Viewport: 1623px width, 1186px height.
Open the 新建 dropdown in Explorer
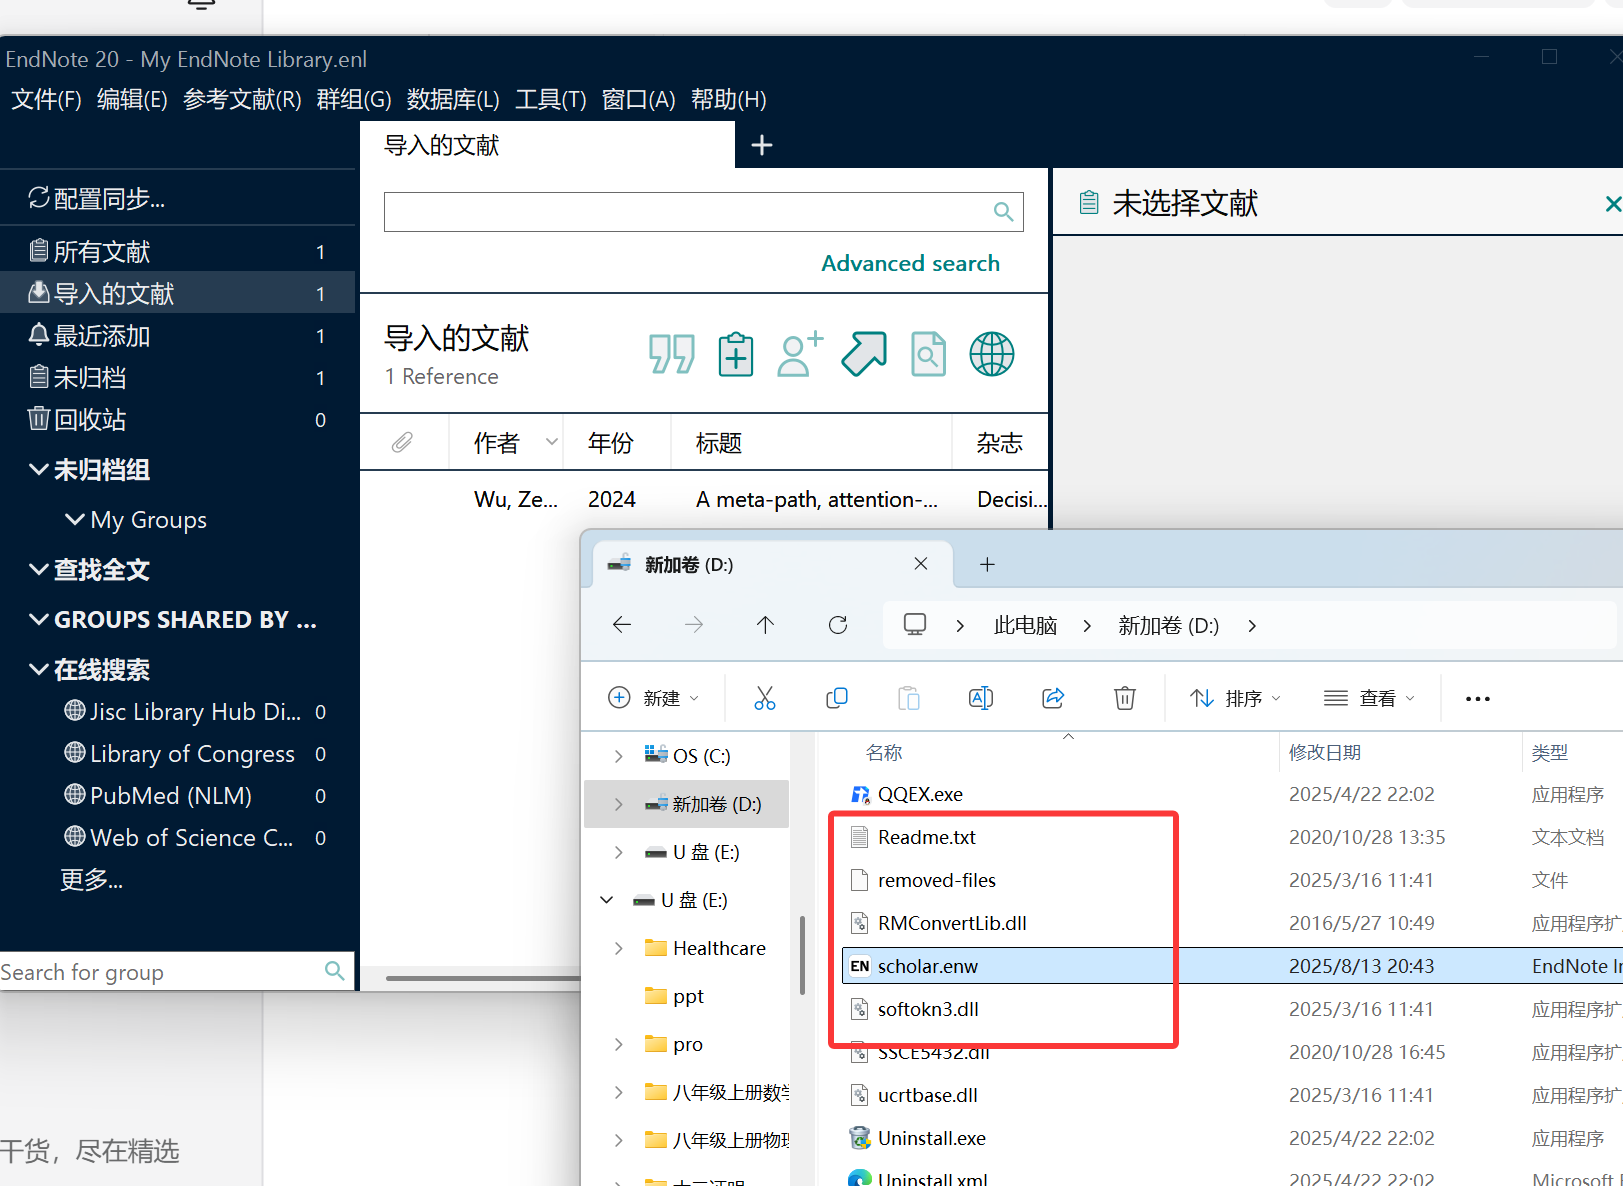point(653,698)
